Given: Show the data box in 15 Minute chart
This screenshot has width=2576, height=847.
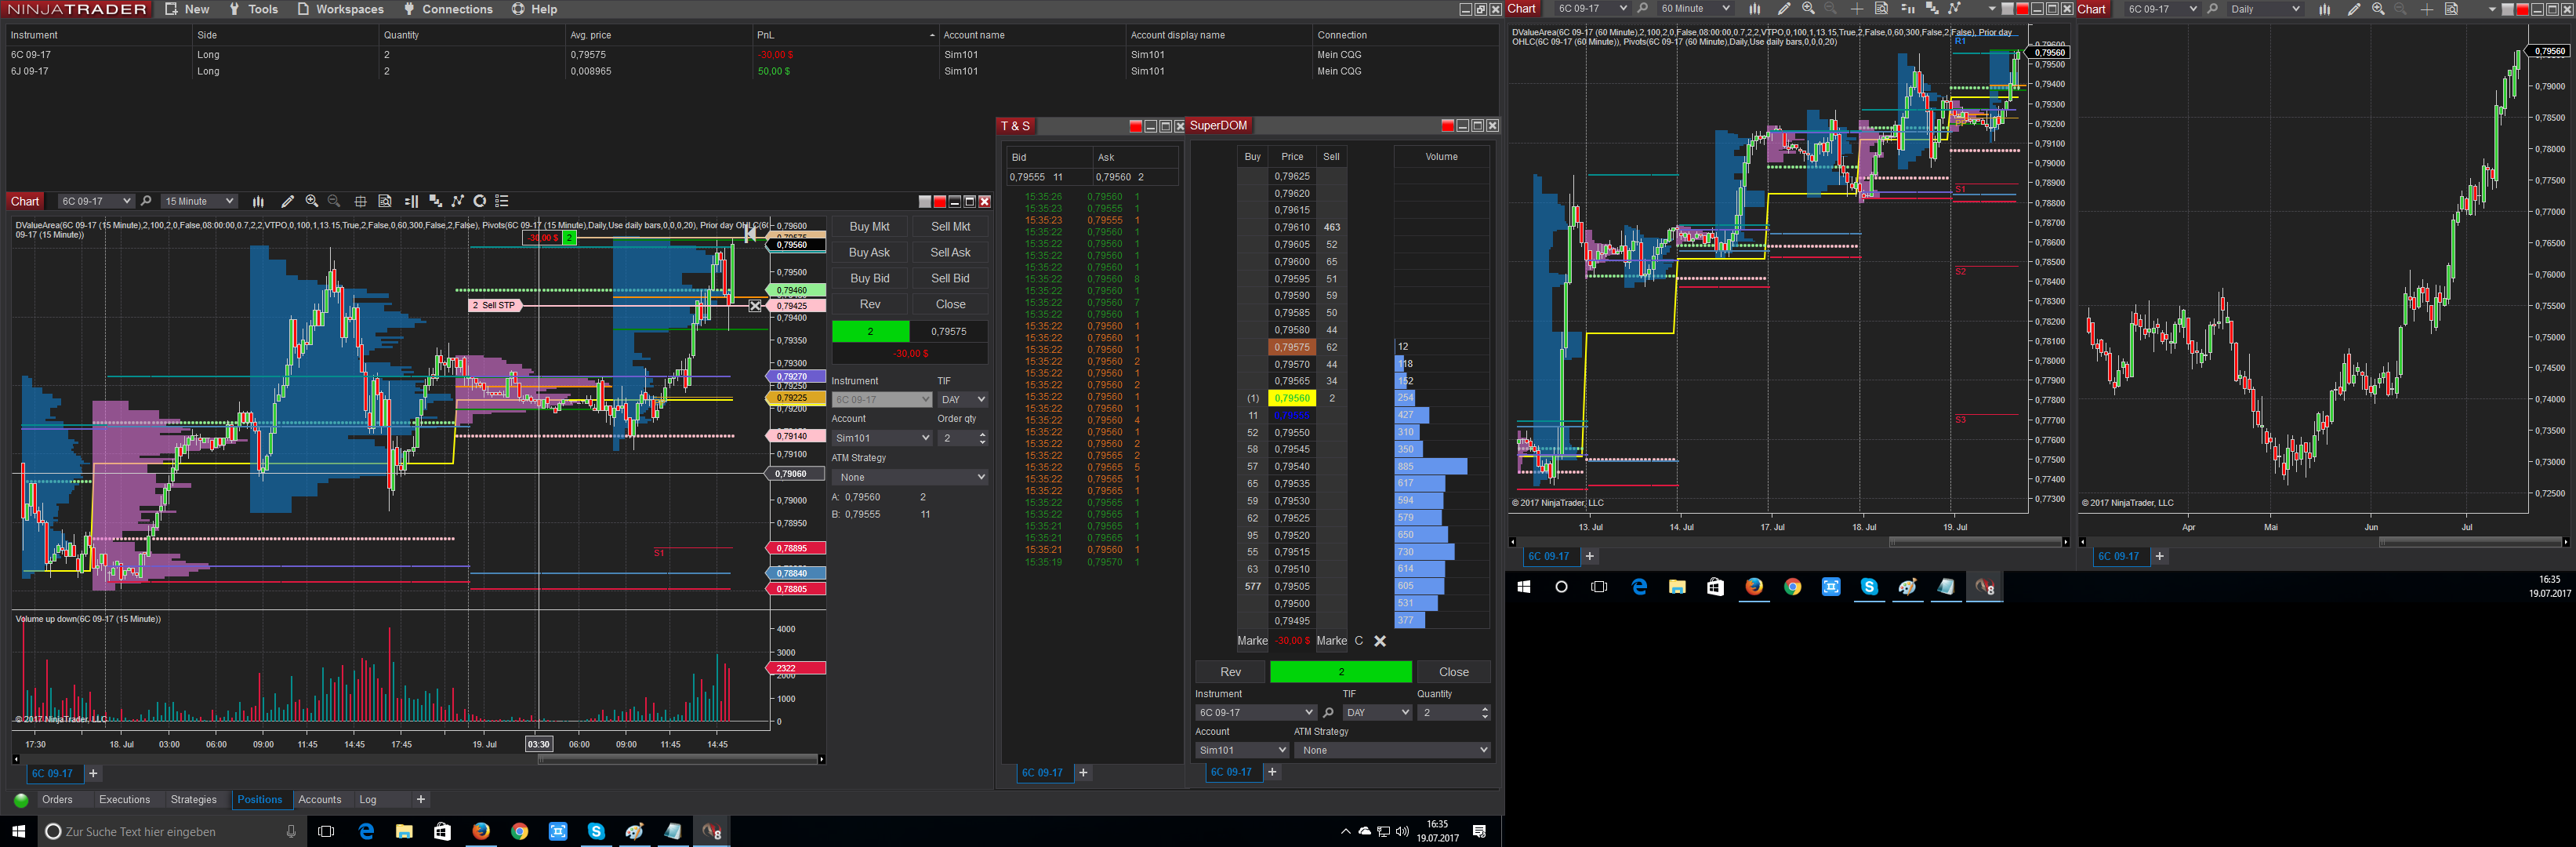Looking at the screenshot, I should click(x=385, y=201).
